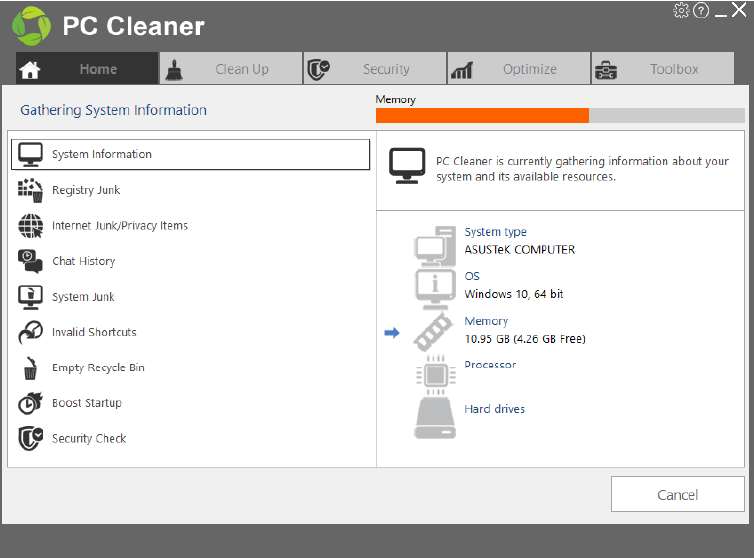
Task: Click the System type computer icon
Action: pos(435,246)
